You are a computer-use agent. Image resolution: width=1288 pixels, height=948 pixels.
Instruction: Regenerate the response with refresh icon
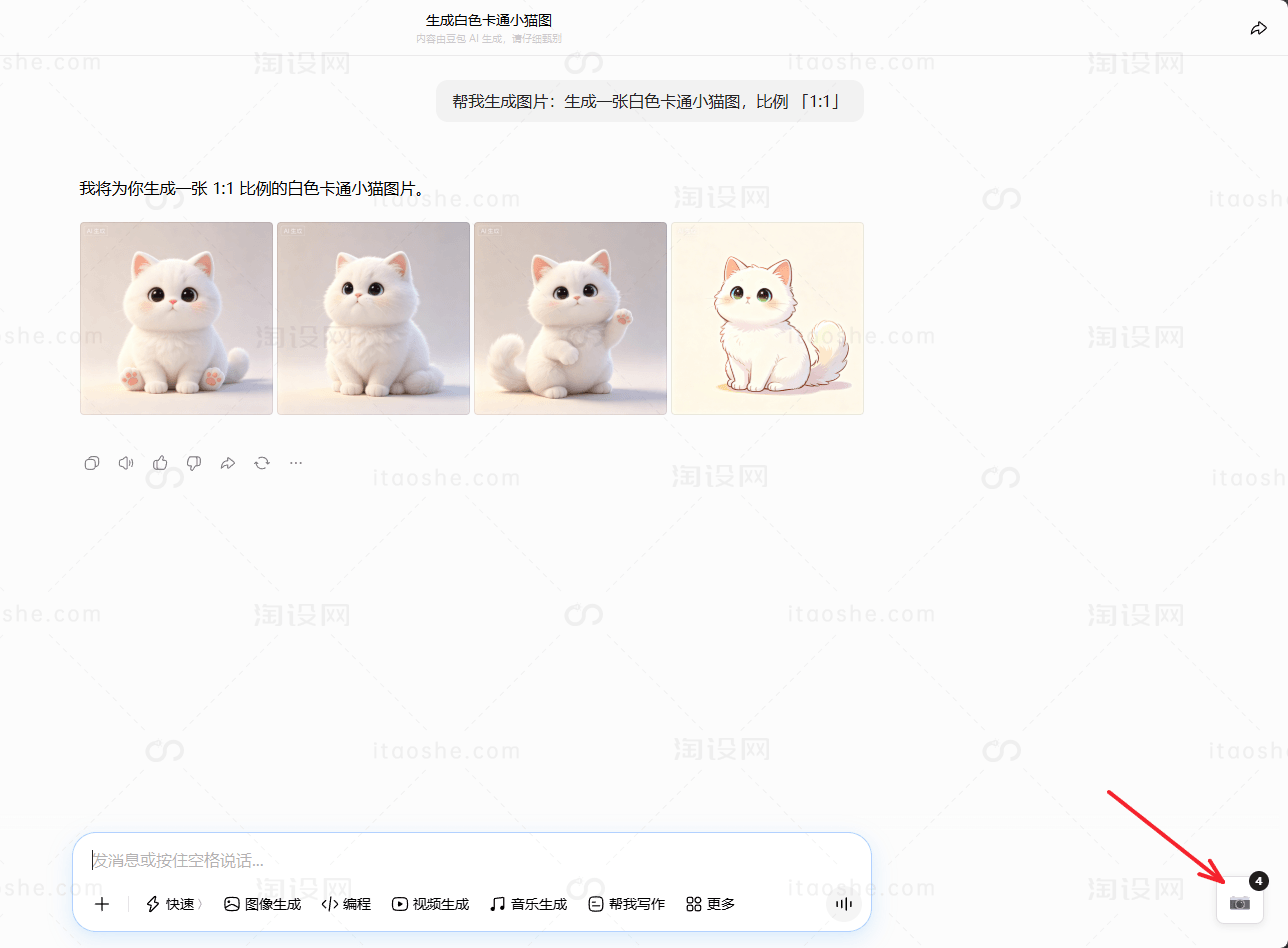[262, 463]
